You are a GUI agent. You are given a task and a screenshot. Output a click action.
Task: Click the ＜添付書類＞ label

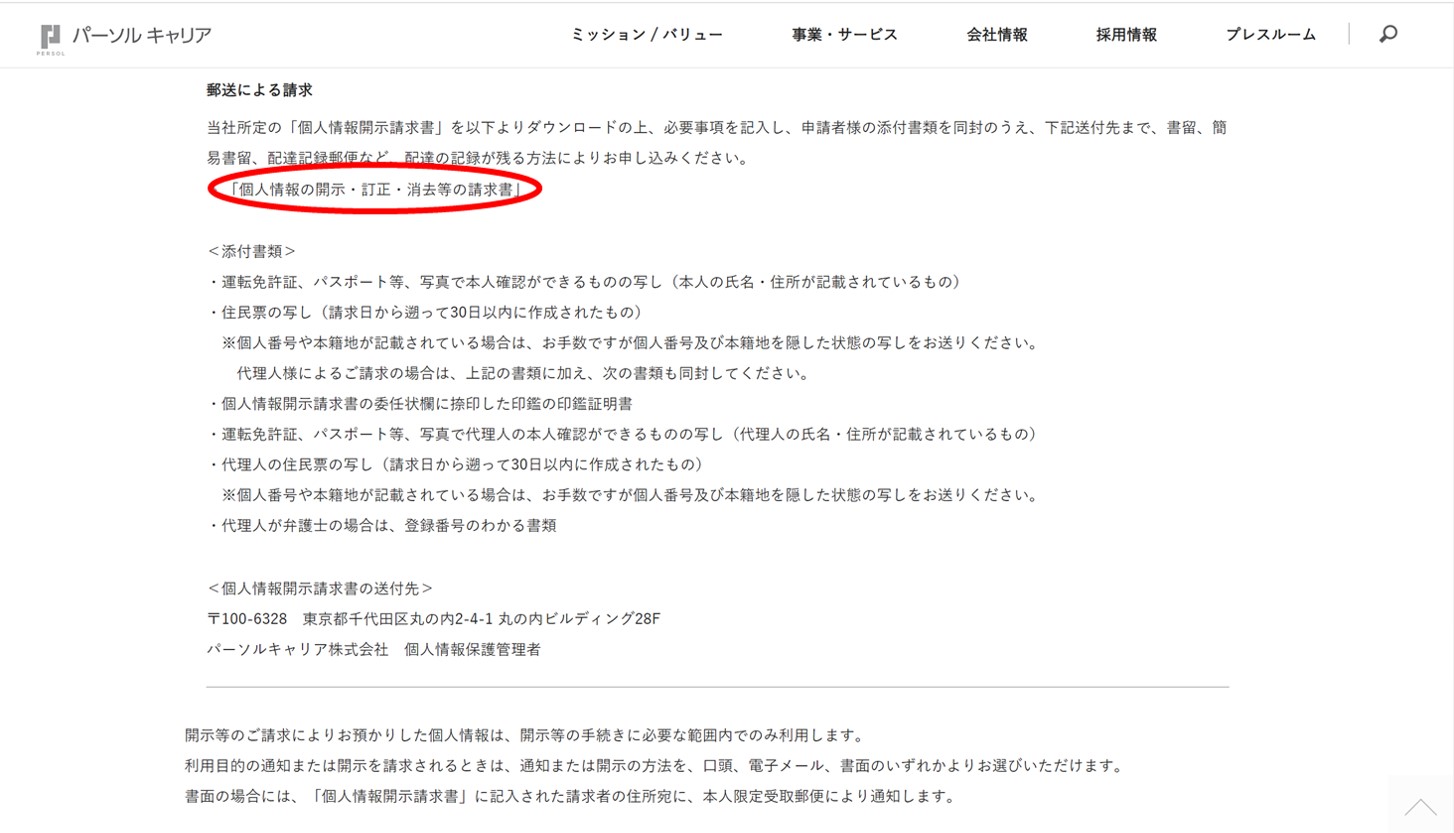pyautogui.click(x=252, y=251)
